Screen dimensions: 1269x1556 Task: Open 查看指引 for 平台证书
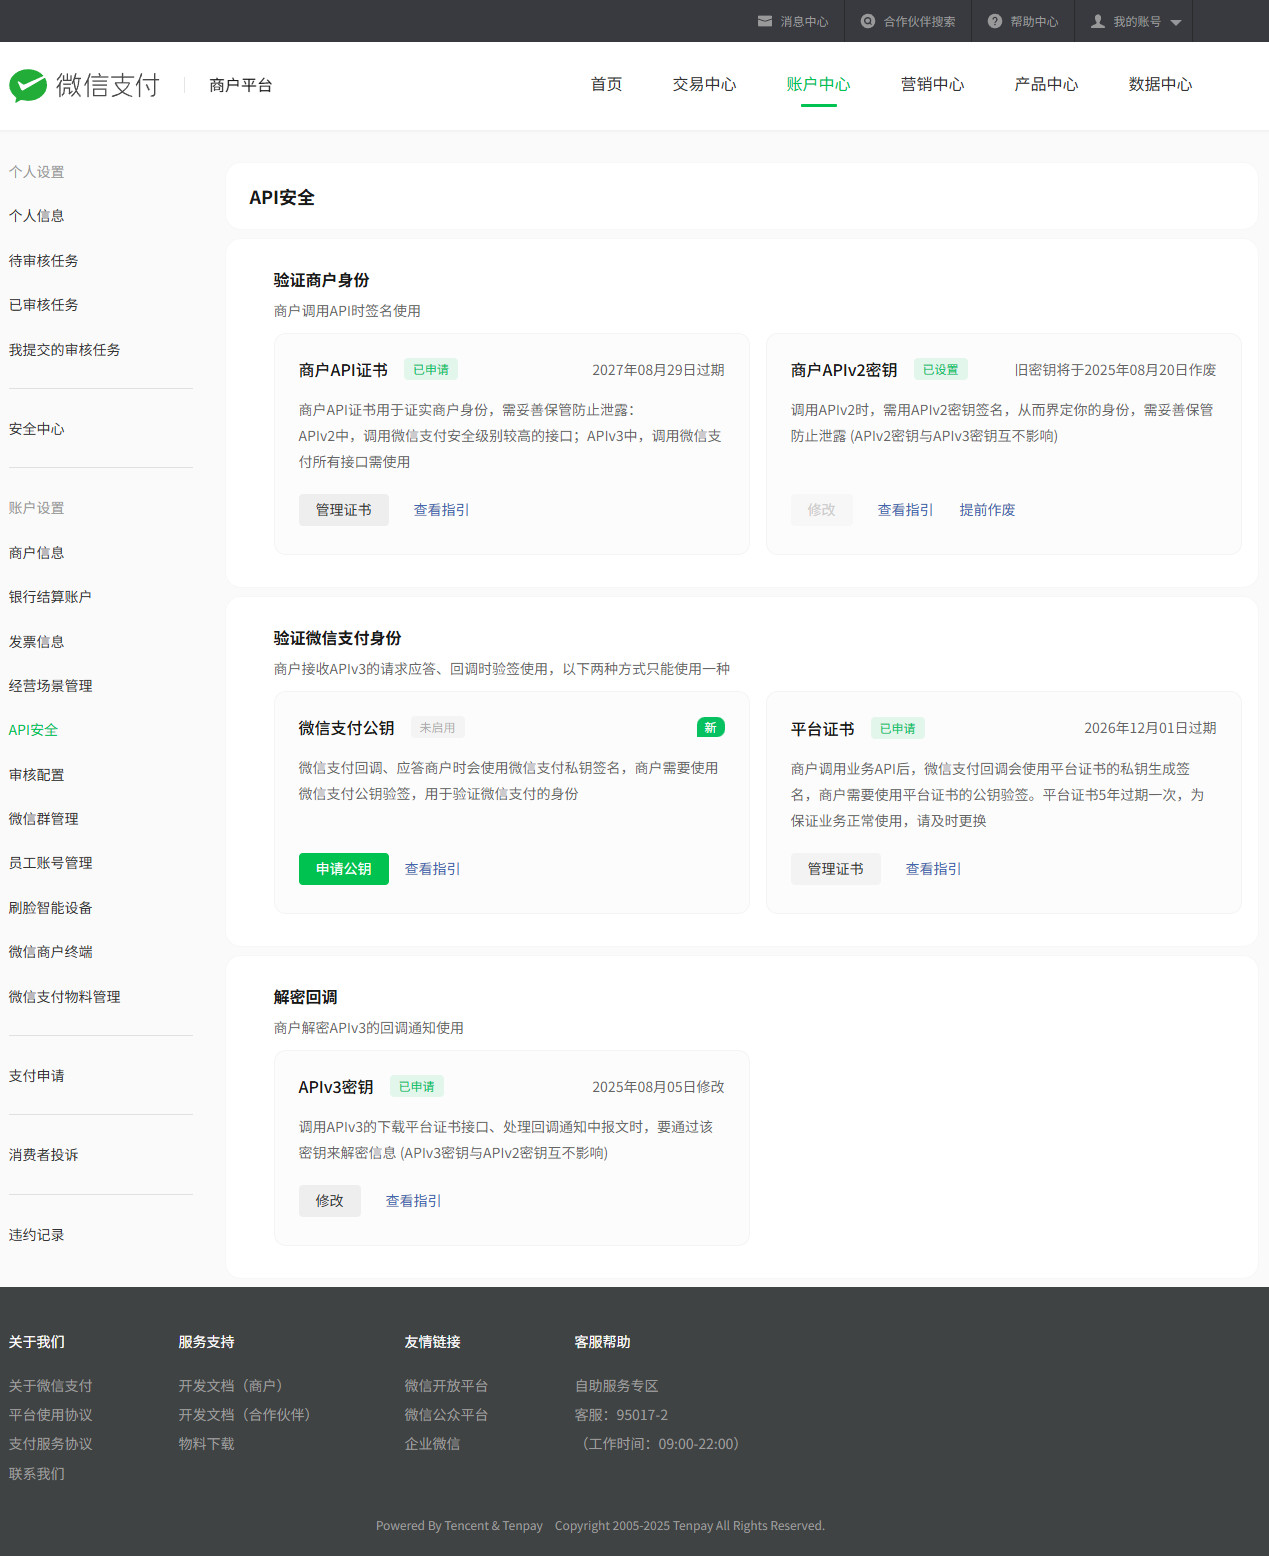point(934,869)
